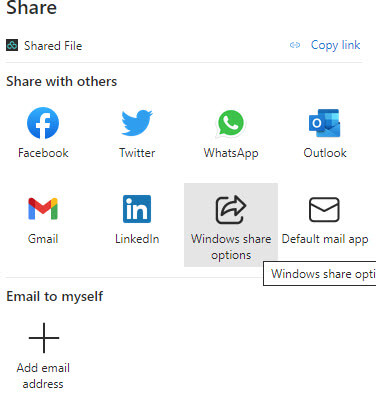This screenshot has height=406, width=376.
Task: Click the chain link icon beside Copy link
Action: pos(295,45)
